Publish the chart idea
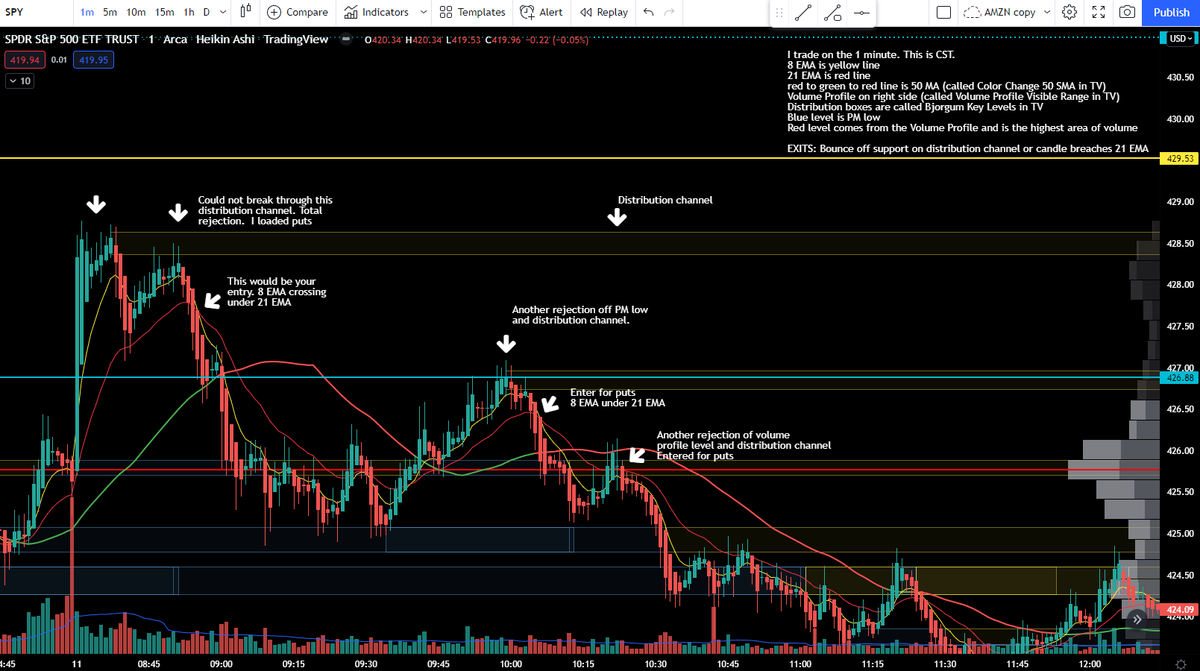1200x671 pixels. point(1171,12)
